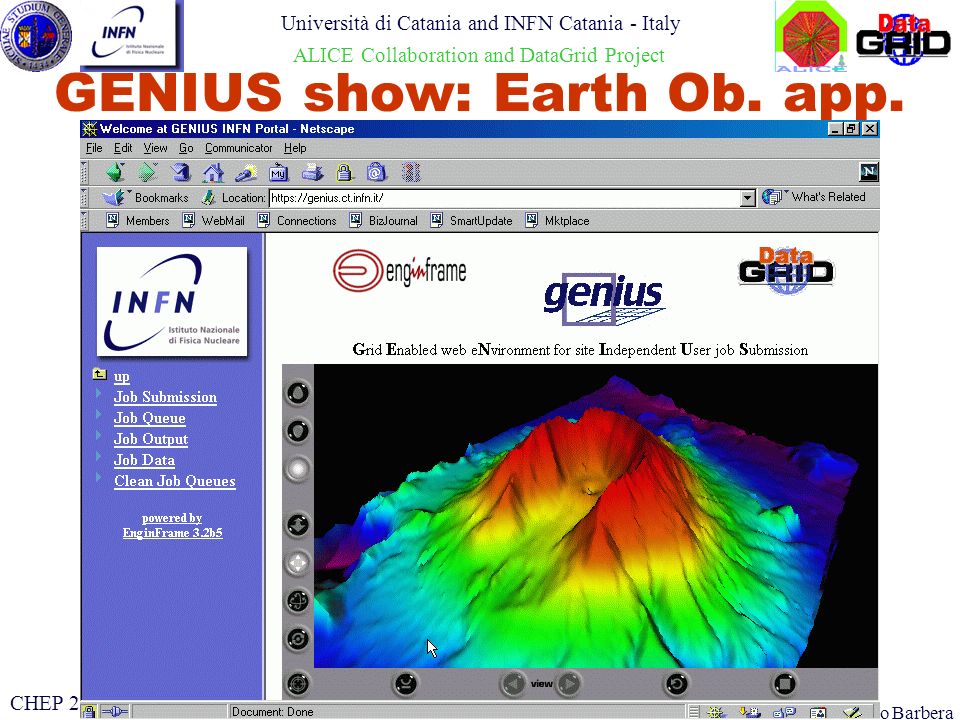Go to Home using the house icon

click(x=213, y=173)
